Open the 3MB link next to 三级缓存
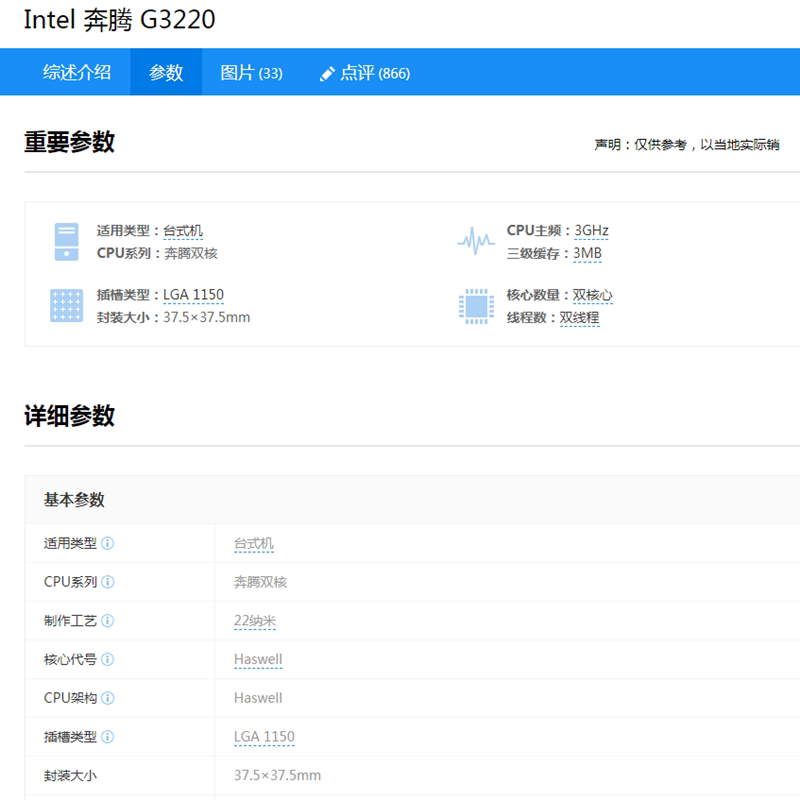This screenshot has height=800, width=800. pyautogui.click(x=587, y=254)
